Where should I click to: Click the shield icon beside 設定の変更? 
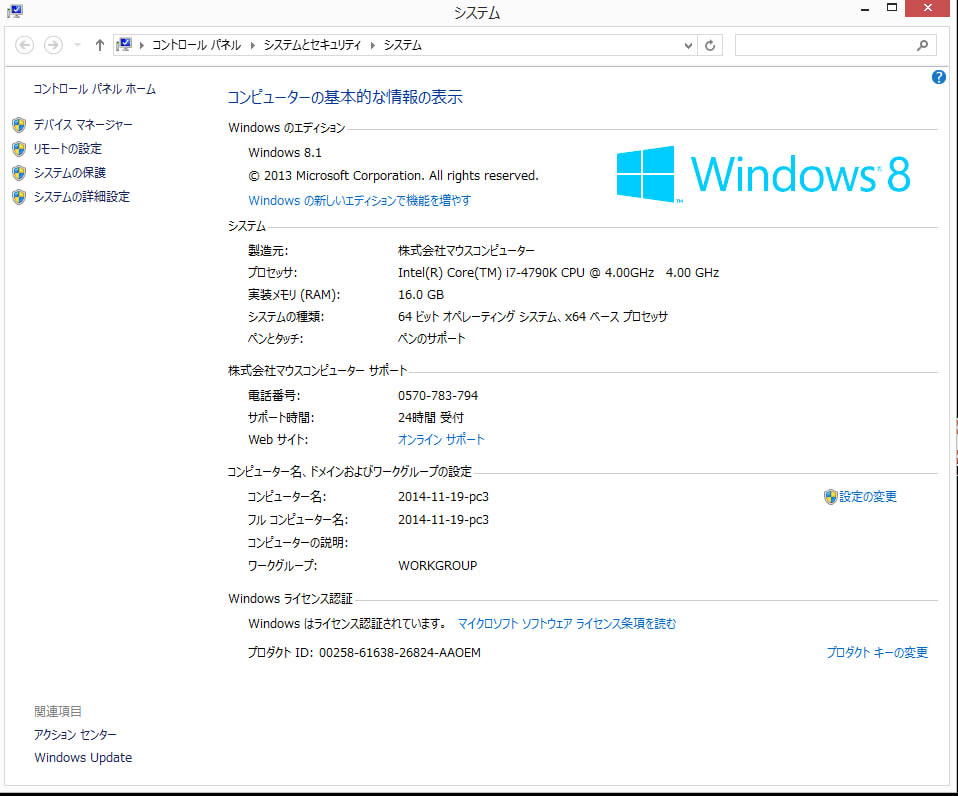coord(830,497)
